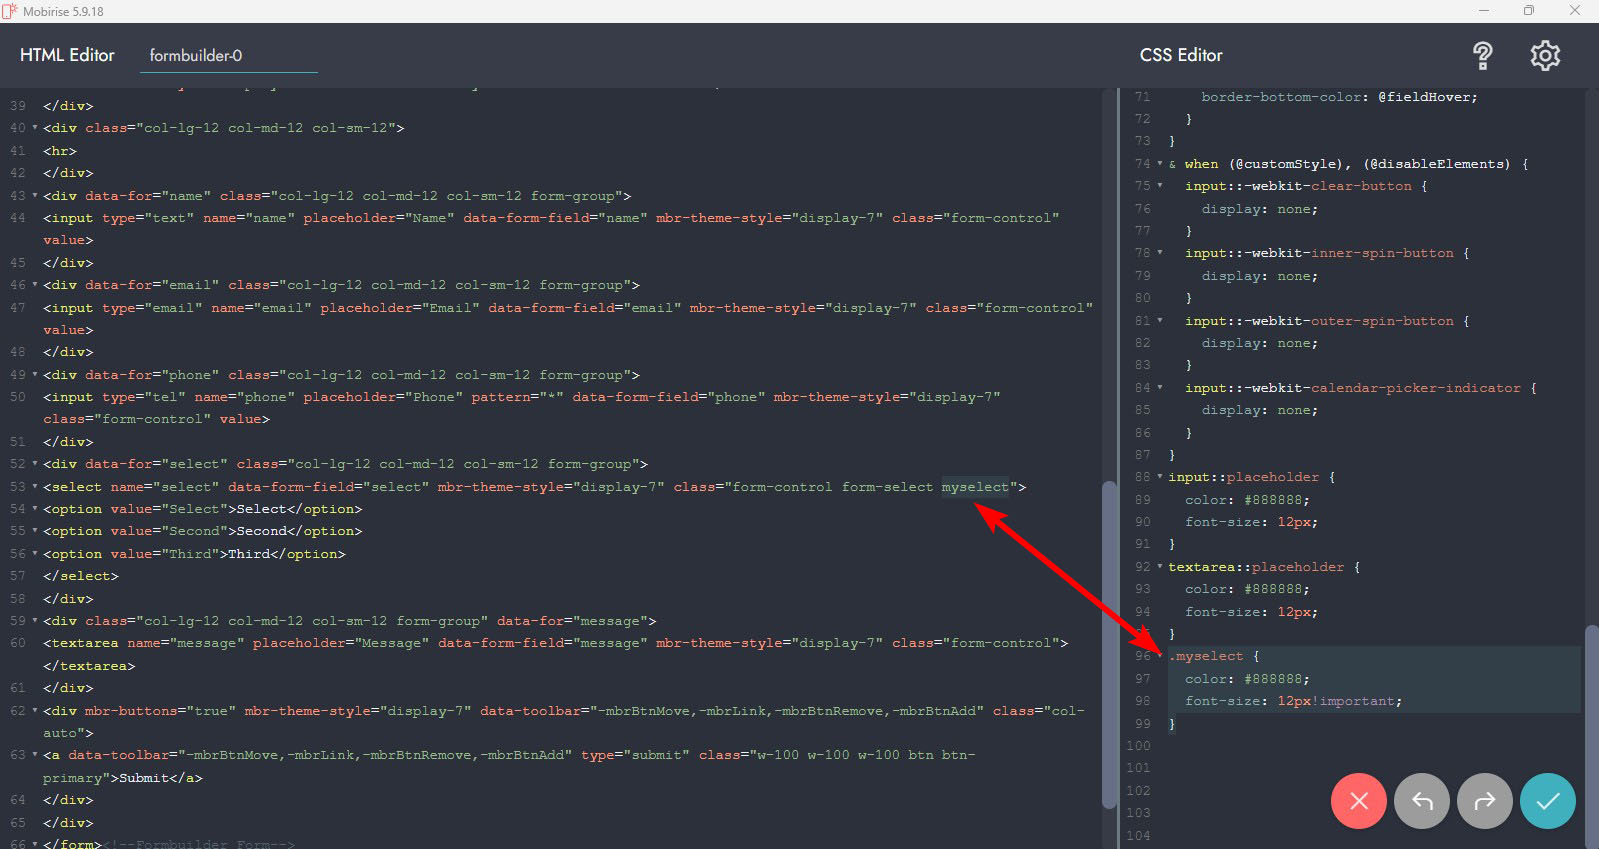Cancel edits with the red X button

click(1358, 801)
